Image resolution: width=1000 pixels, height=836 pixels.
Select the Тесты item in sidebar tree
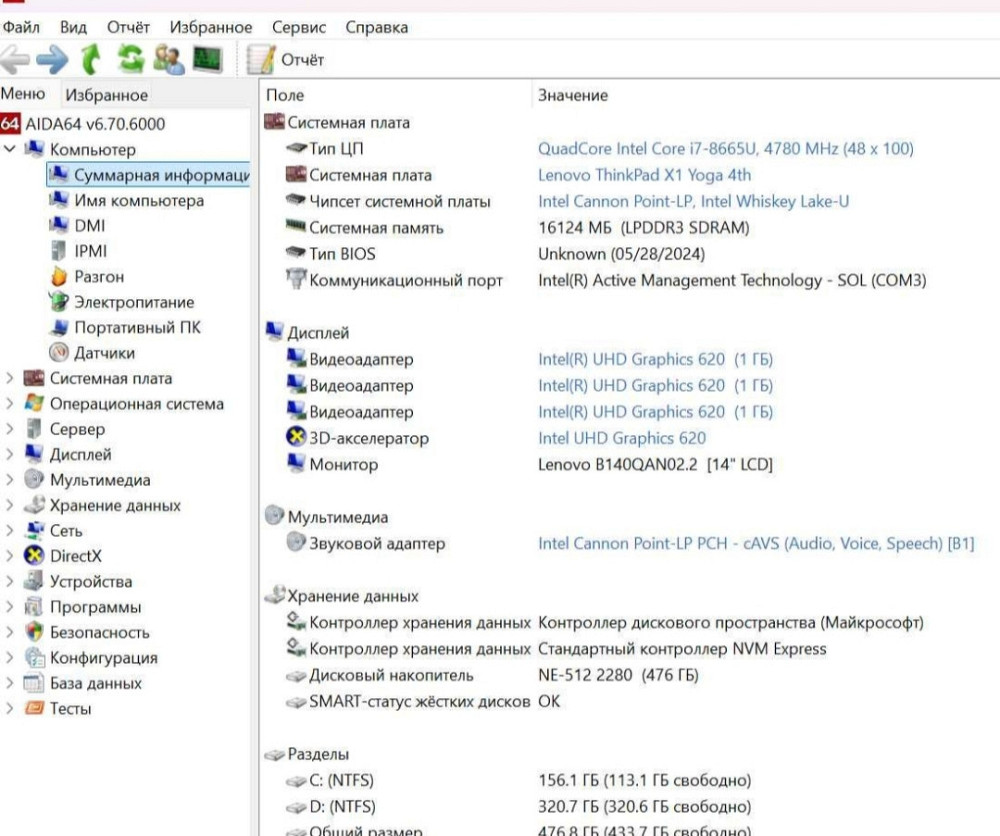pos(70,709)
